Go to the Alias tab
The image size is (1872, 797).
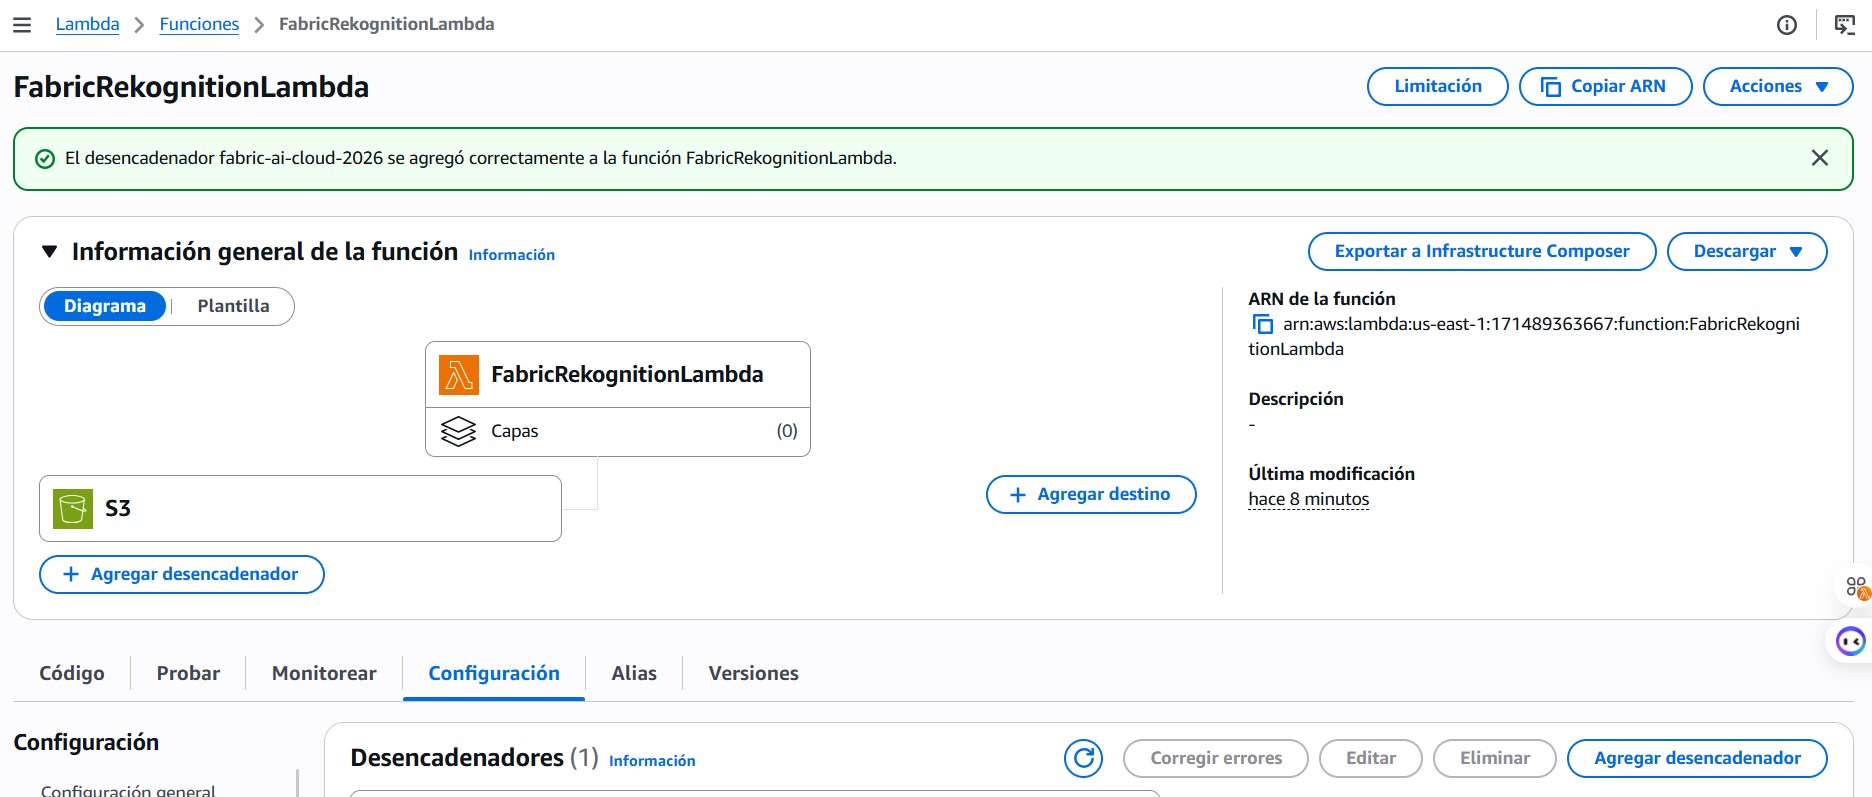coord(634,673)
